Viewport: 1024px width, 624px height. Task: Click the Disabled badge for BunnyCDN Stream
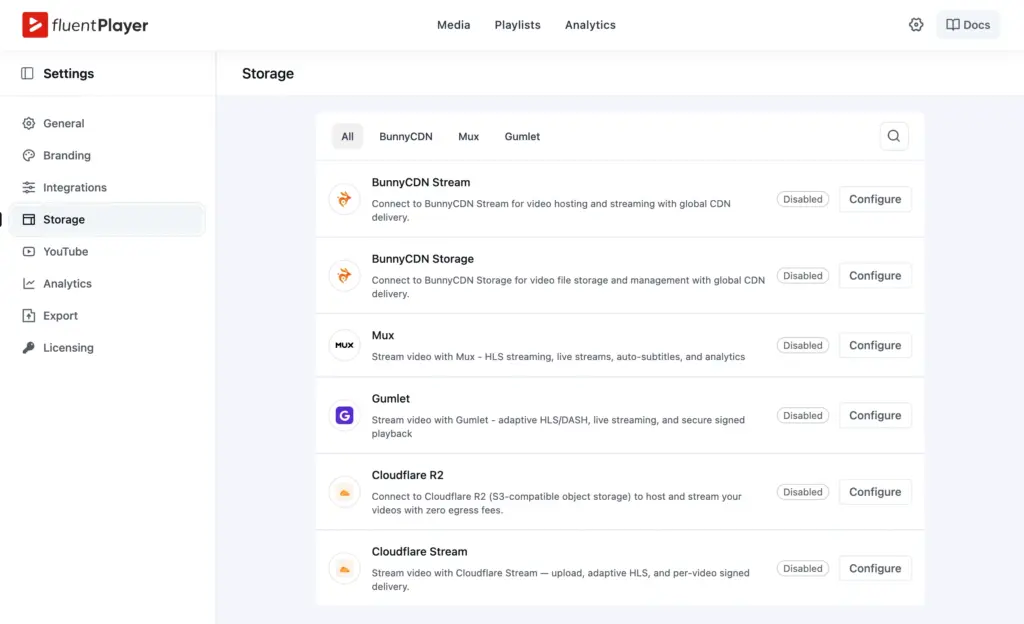803,199
